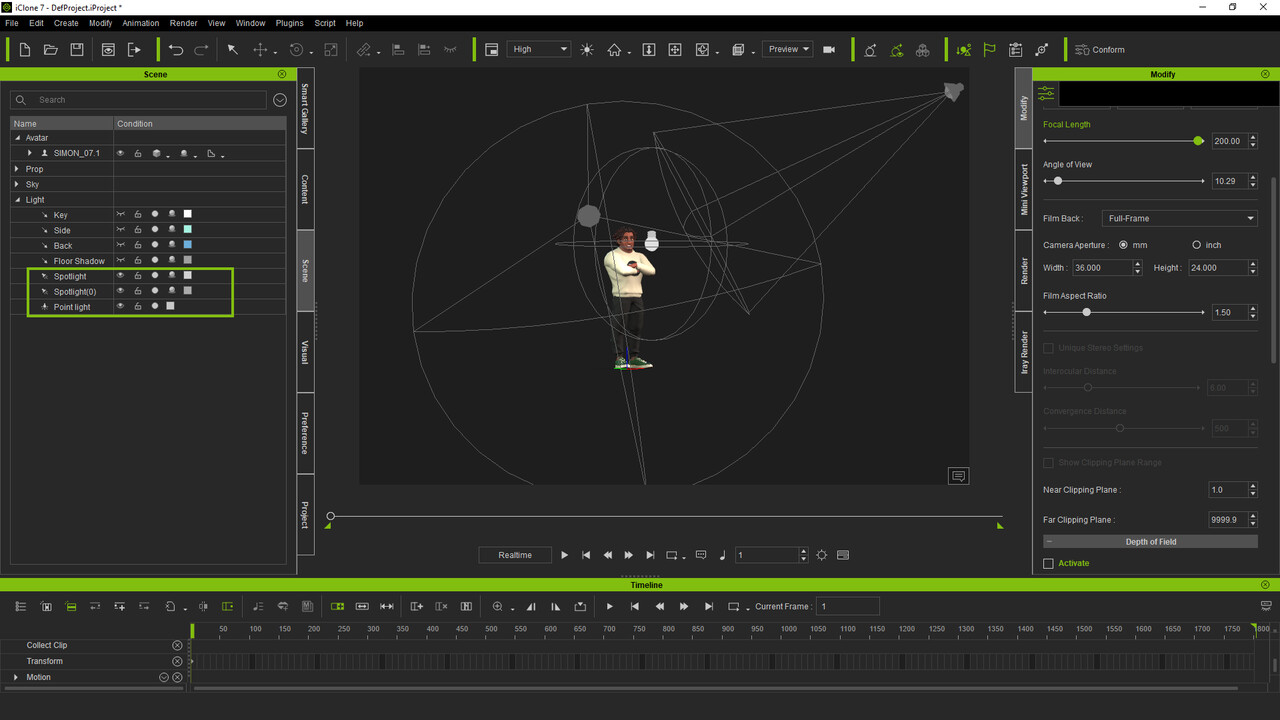The image size is (1280, 720).
Task: Open the High quality dropdown
Action: point(539,50)
